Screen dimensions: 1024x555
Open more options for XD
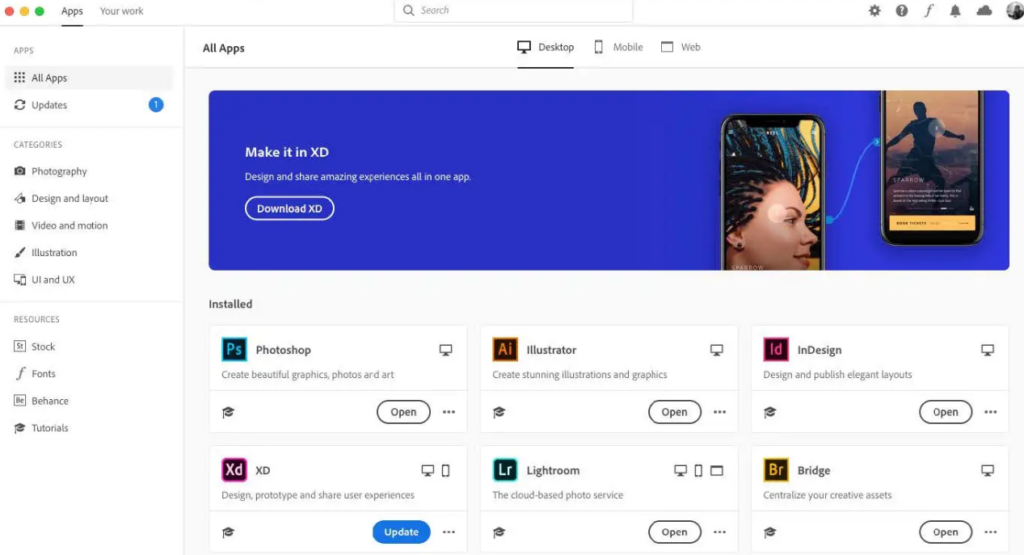[x=449, y=532]
